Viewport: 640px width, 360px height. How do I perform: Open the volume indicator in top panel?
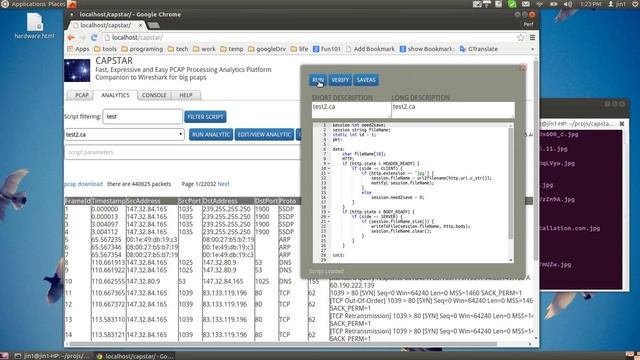pyautogui.click(x=568, y=4)
